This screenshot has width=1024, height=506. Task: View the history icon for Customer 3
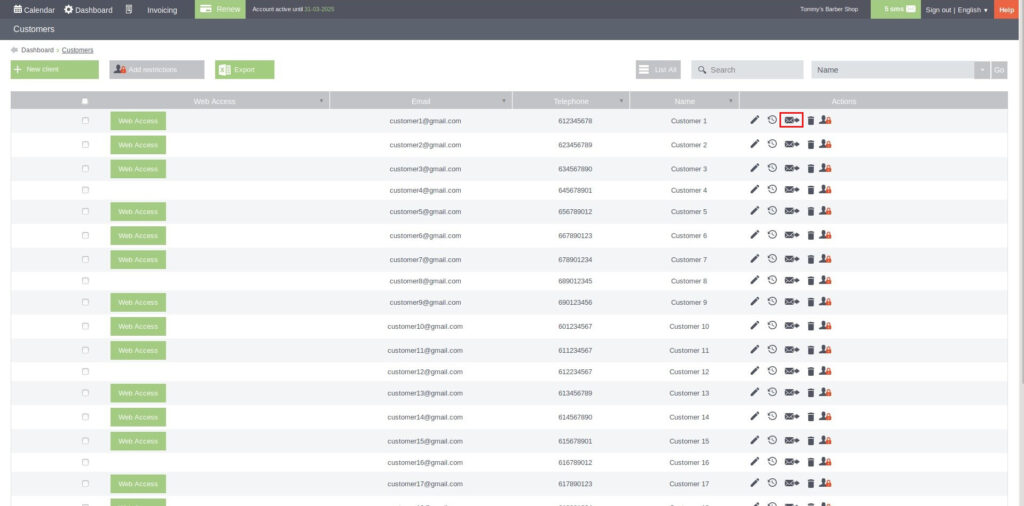point(772,168)
